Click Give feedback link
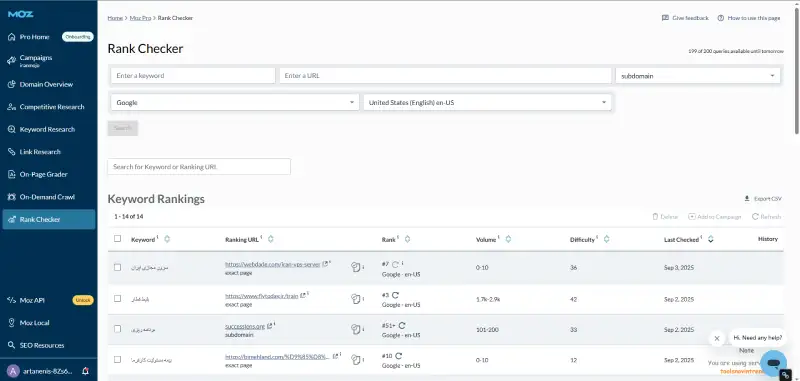The image size is (800, 381). click(685, 18)
